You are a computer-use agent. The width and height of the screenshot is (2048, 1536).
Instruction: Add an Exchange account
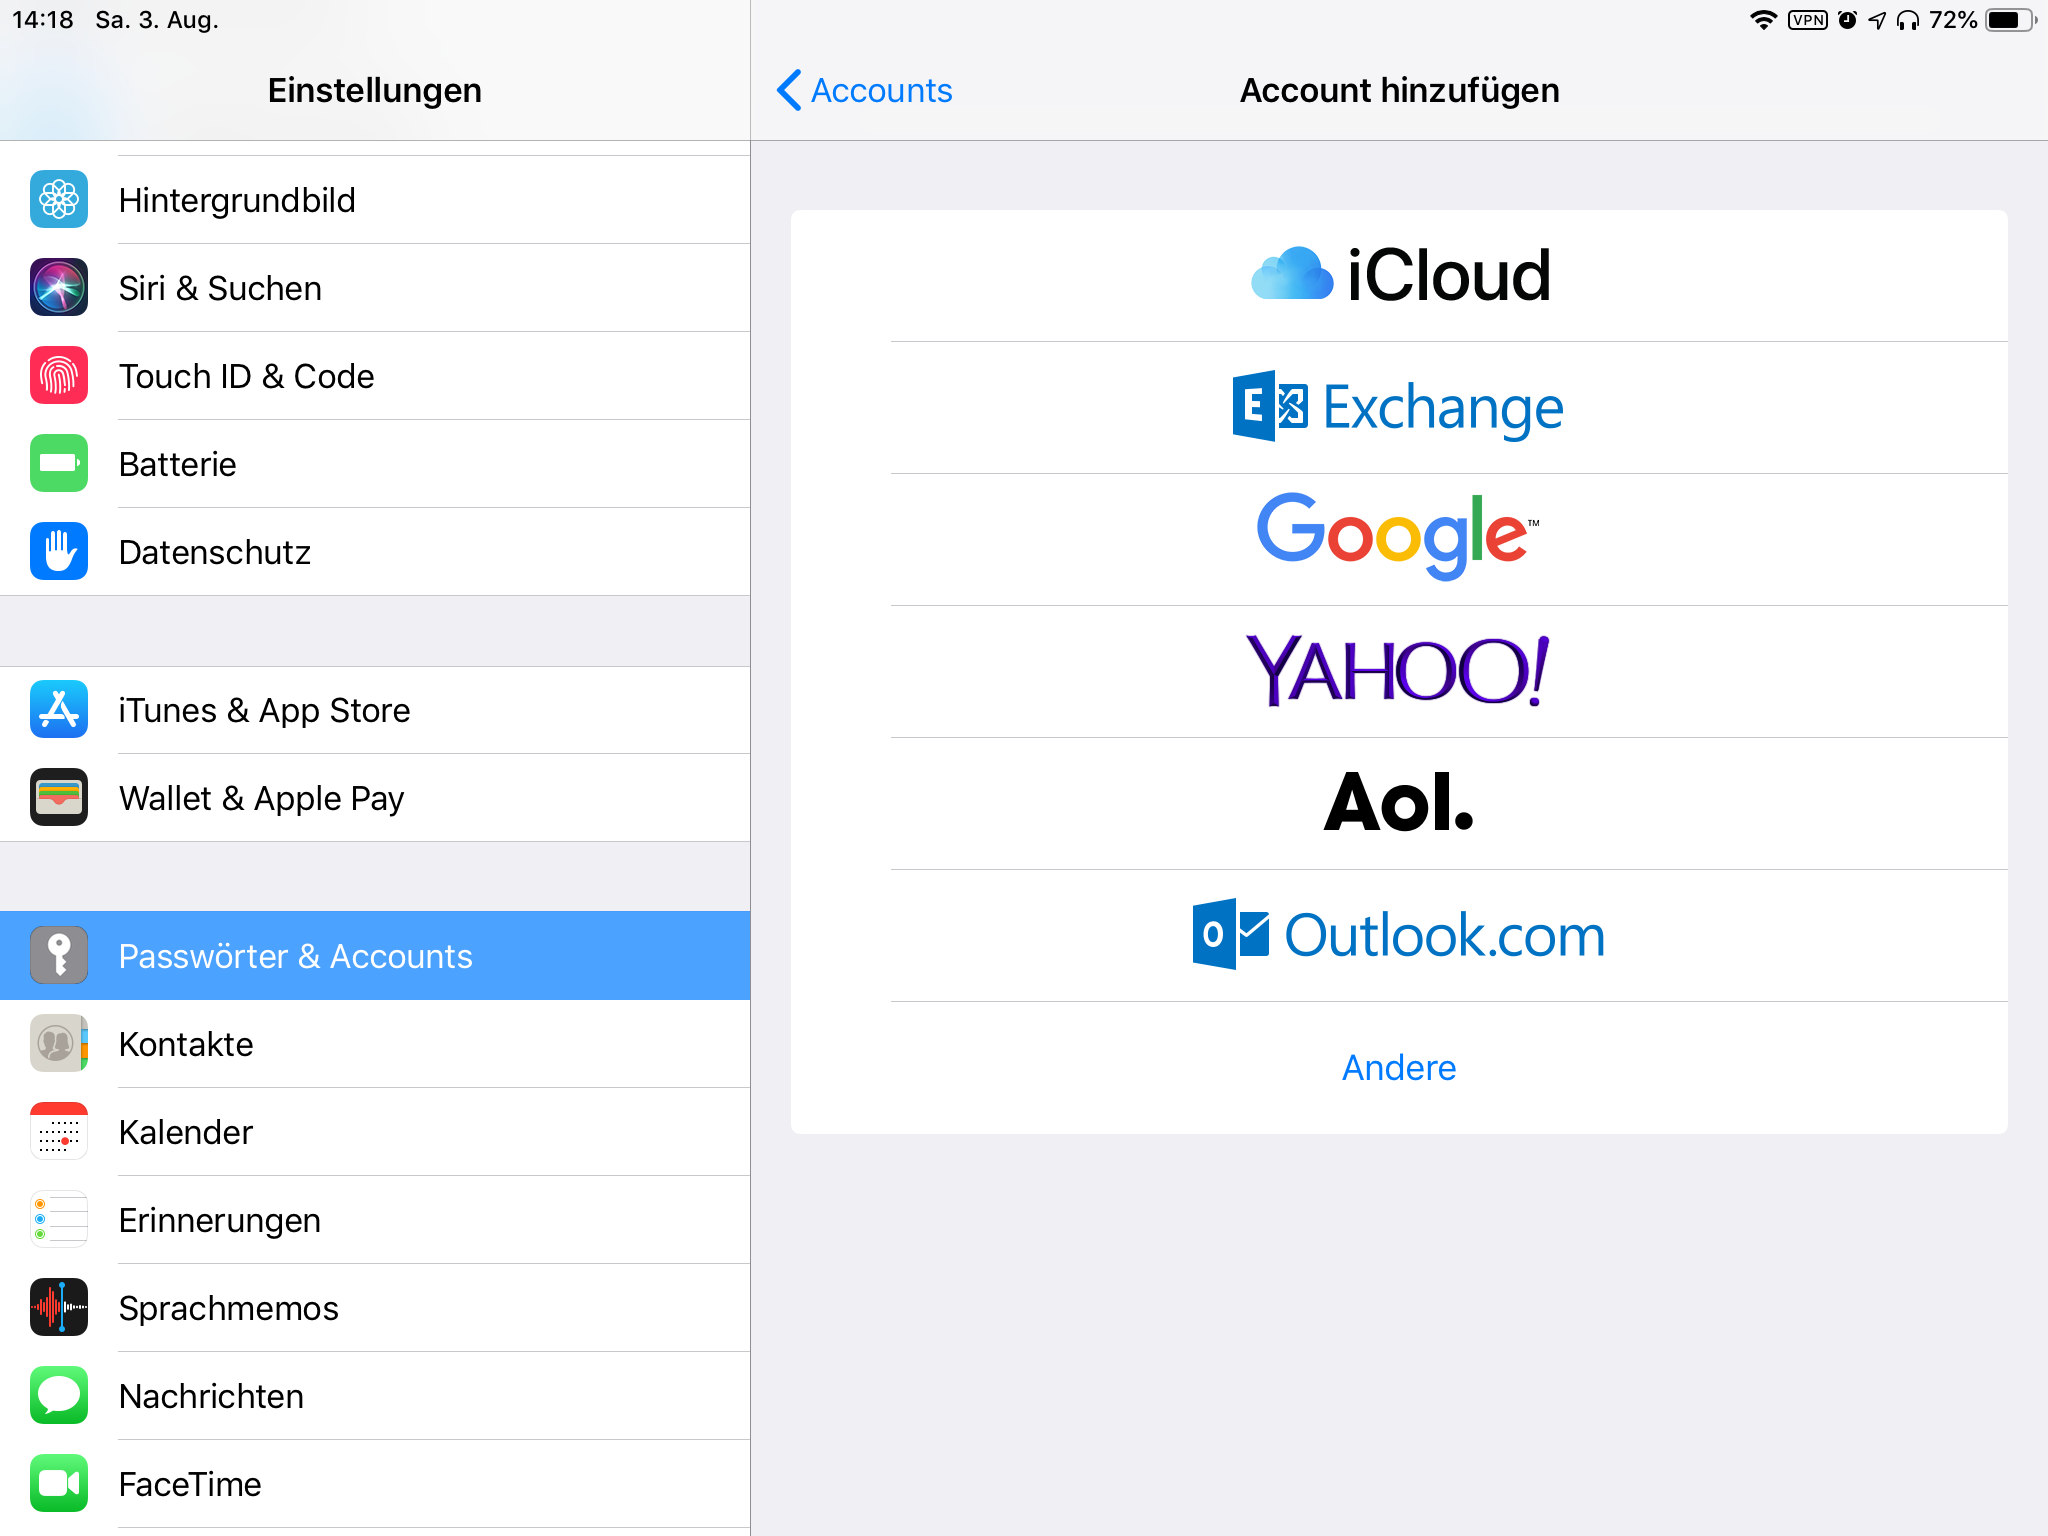click(1399, 407)
